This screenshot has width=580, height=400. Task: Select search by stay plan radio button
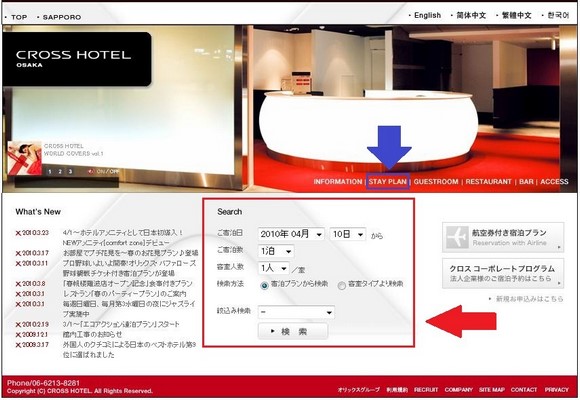click(x=264, y=285)
